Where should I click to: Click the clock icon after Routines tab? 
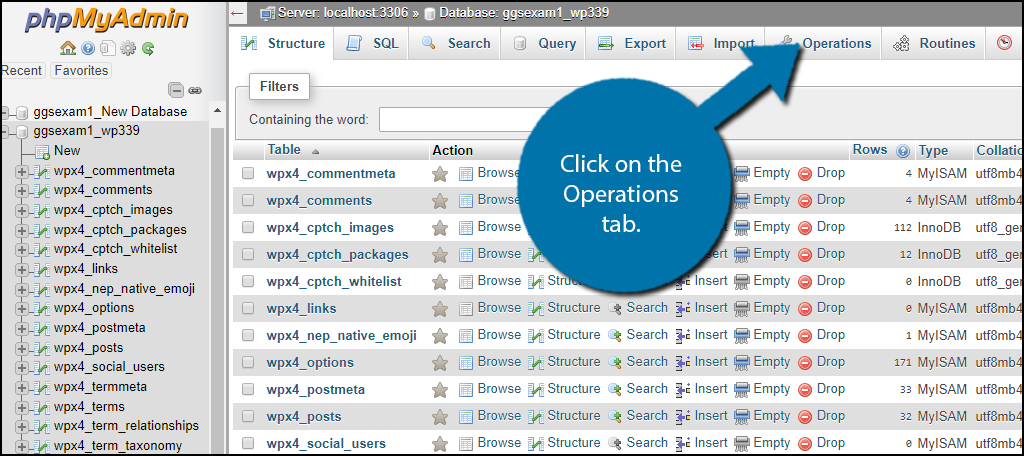1004,43
